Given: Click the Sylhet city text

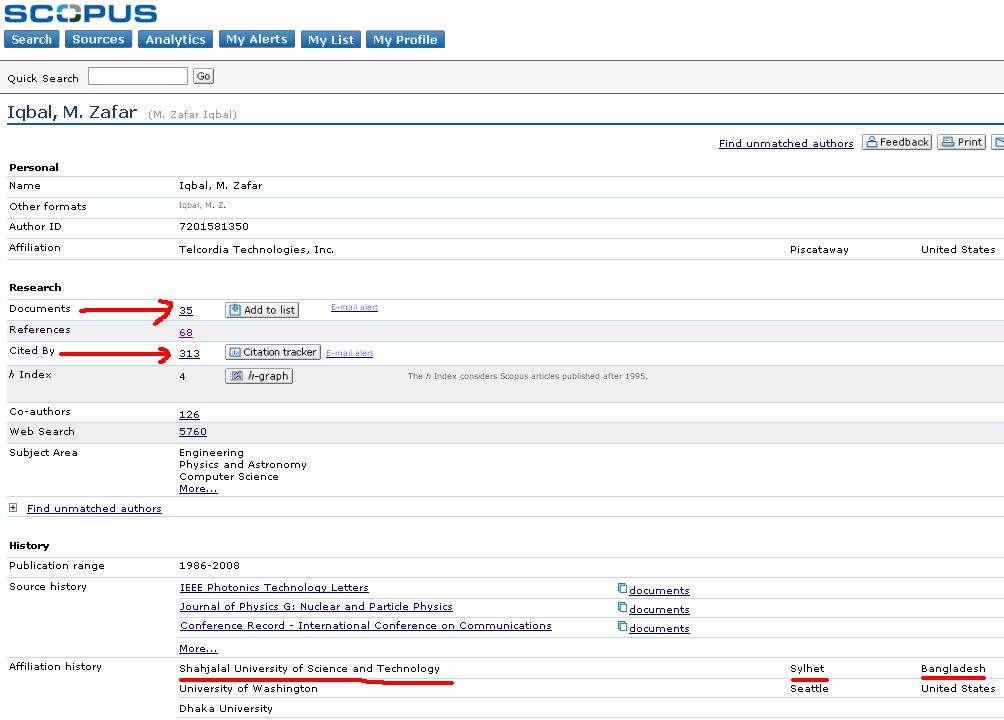Looking at the screenshot, I should coord(807,669).
